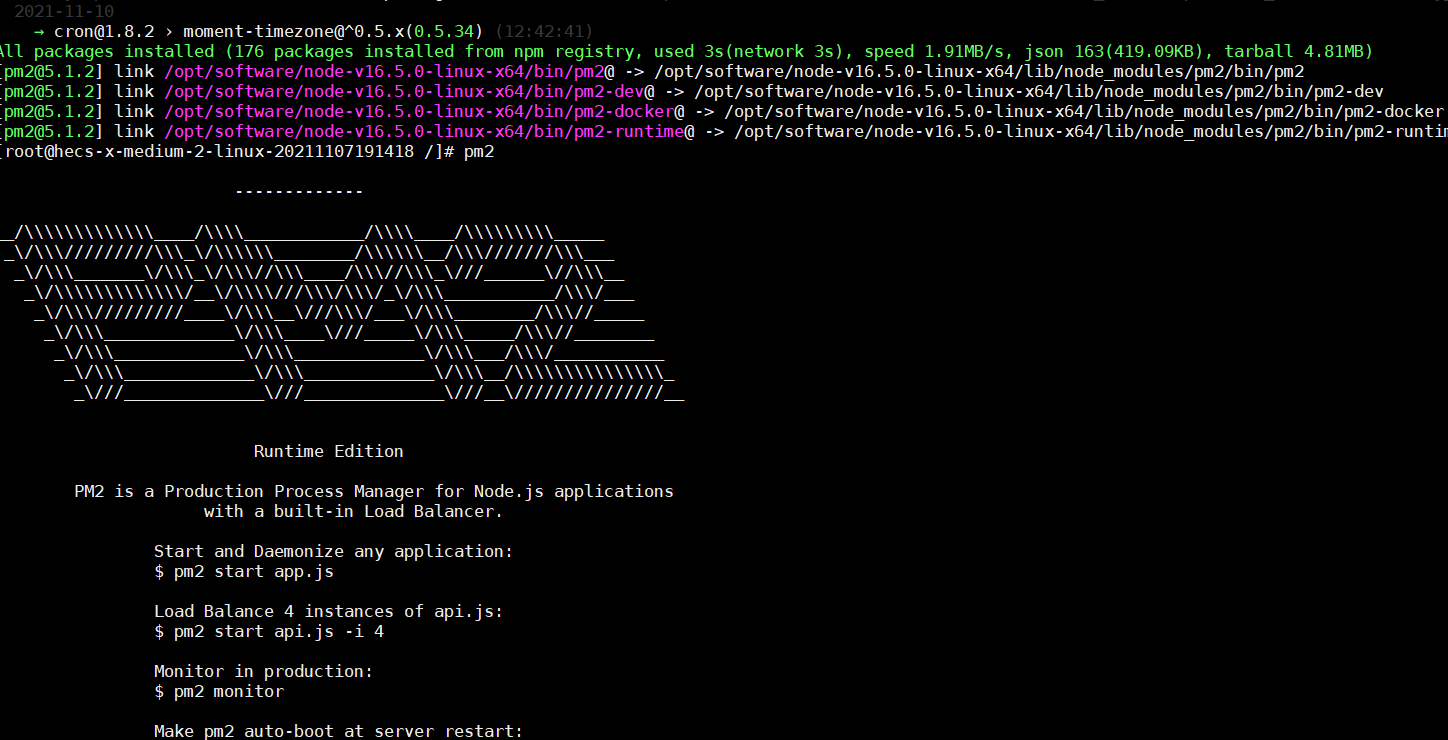Click the "$ pm2 start app.js" command
The width and height of the screenshot is (1448, 740).
coord(244,571)
